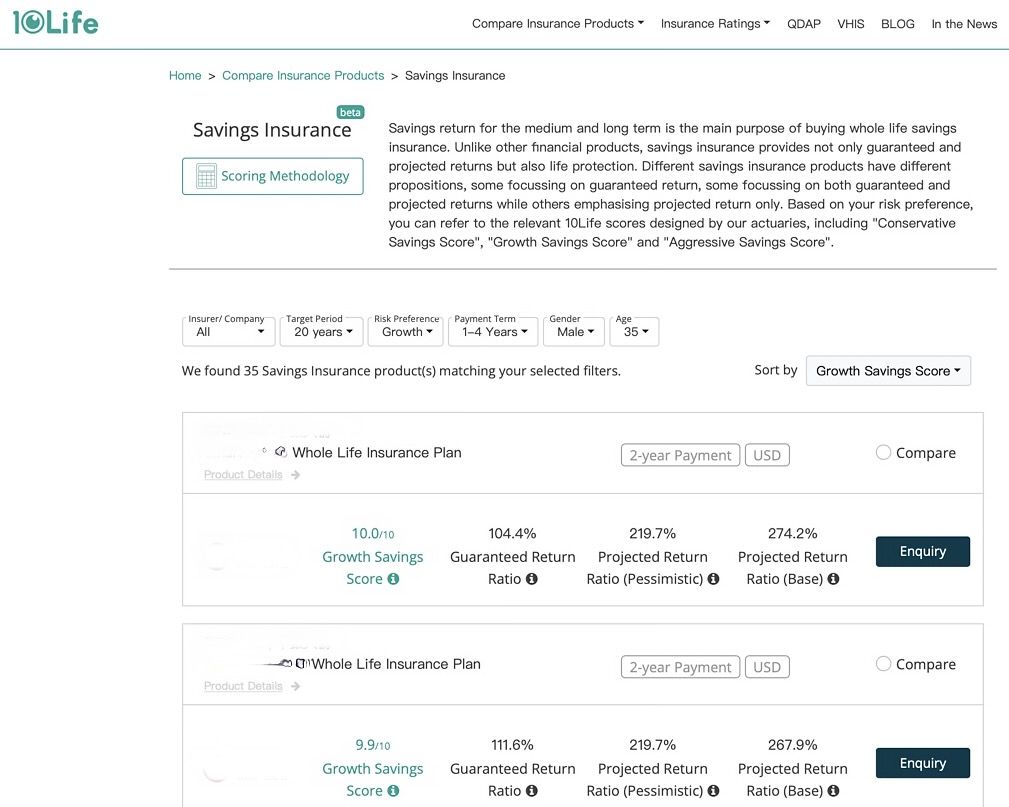The height and width of the screenshot is (807, 1009).
Task: Select Compare radio for first insurance plan
Action: tap(883, 453)
